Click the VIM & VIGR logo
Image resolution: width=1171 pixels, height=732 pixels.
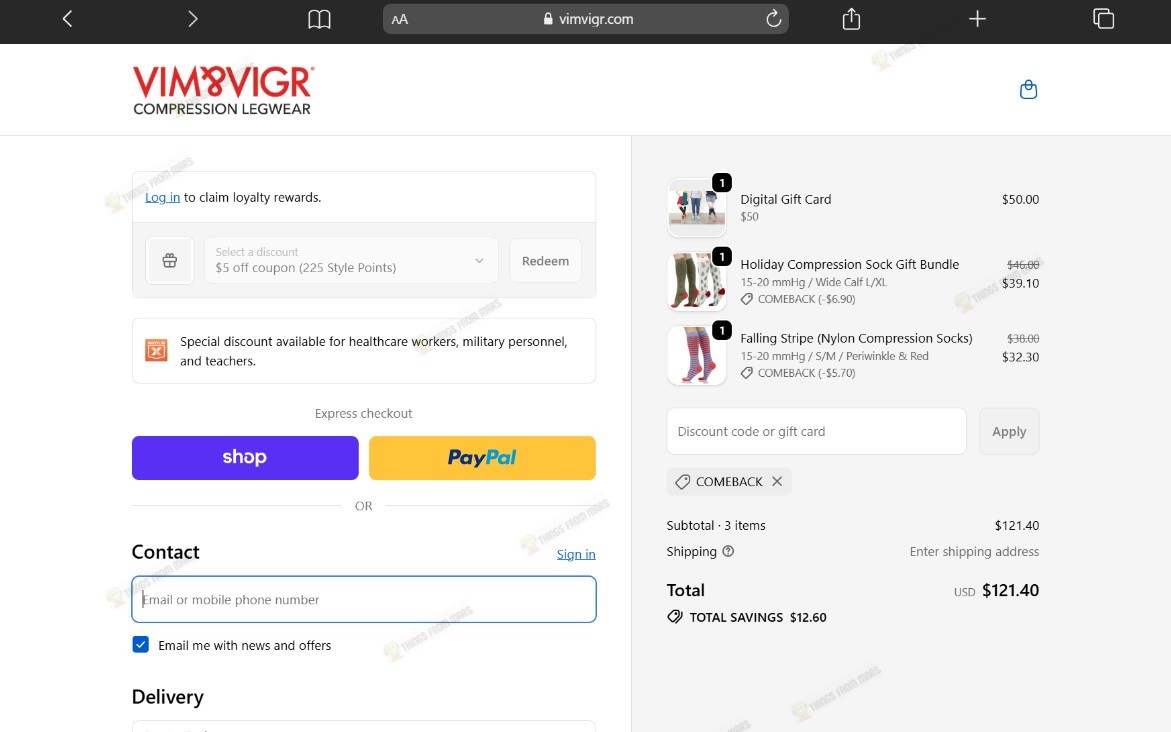(x=223, y=90)
